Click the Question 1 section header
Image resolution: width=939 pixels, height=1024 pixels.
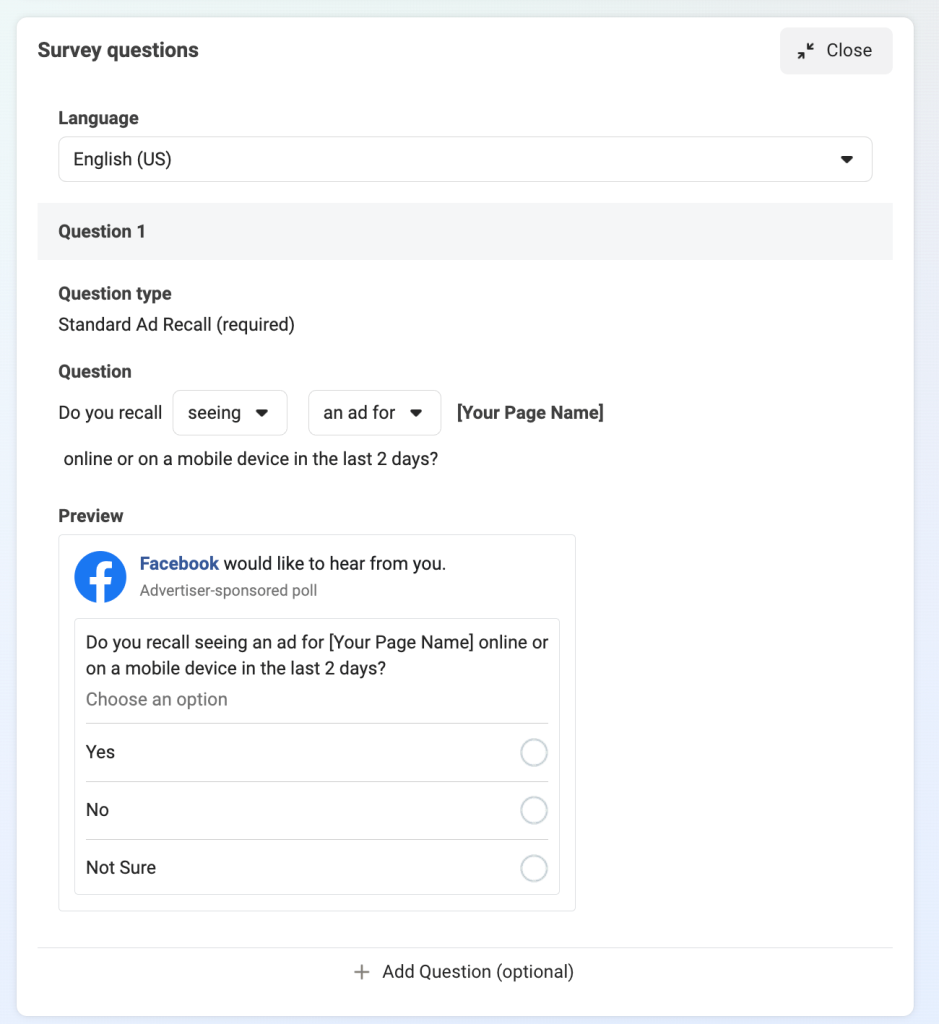pyautogui.click(x=465, y=231)
